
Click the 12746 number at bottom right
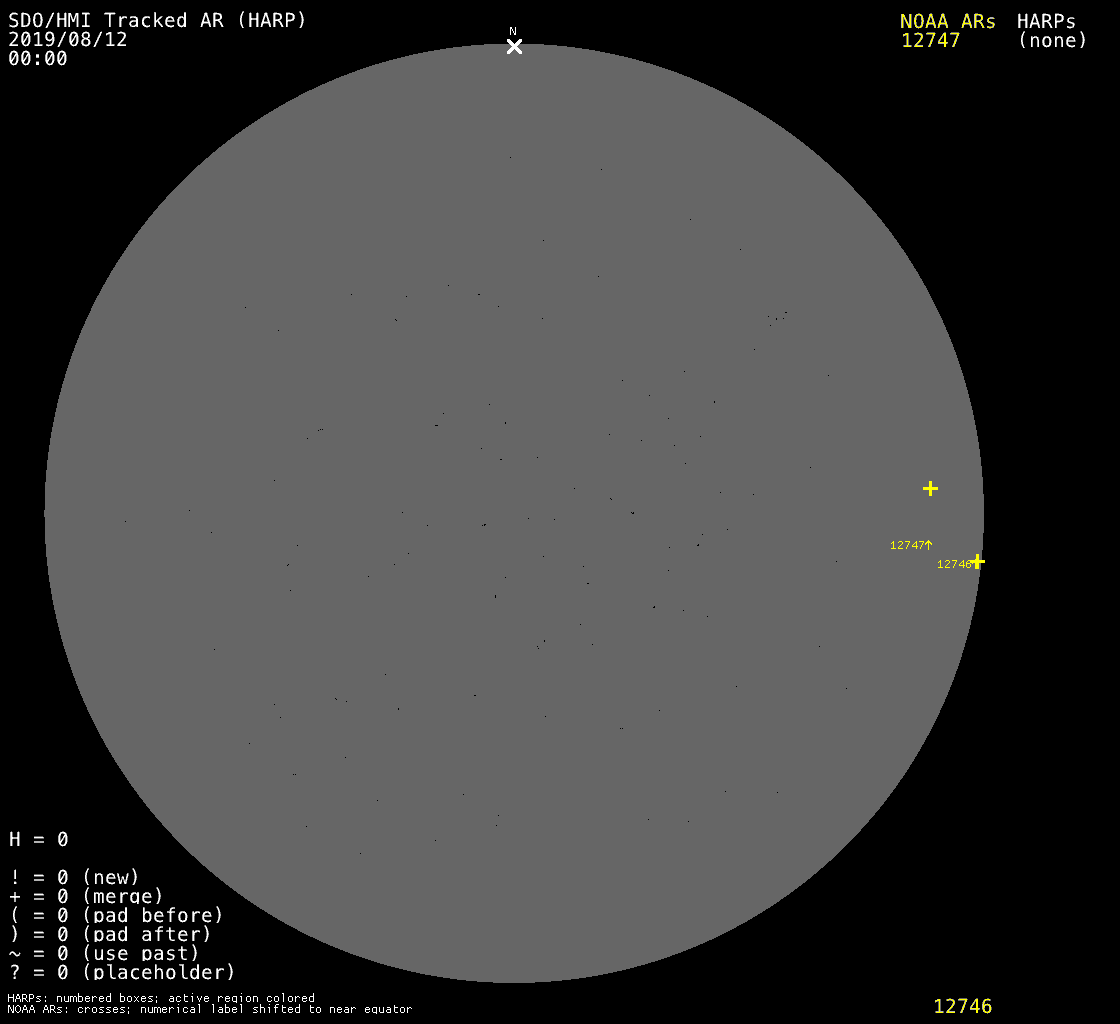[962, 1006]
